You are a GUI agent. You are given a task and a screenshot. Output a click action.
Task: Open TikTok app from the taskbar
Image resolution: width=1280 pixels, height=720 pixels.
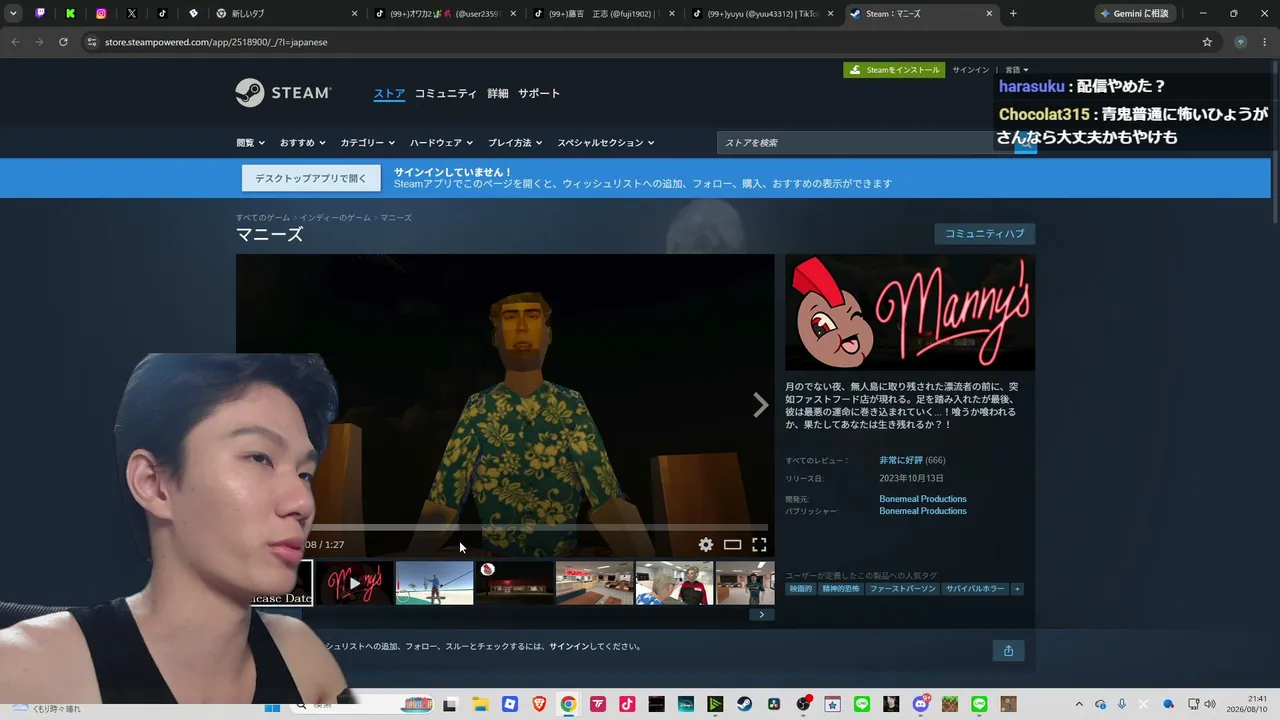627,705
